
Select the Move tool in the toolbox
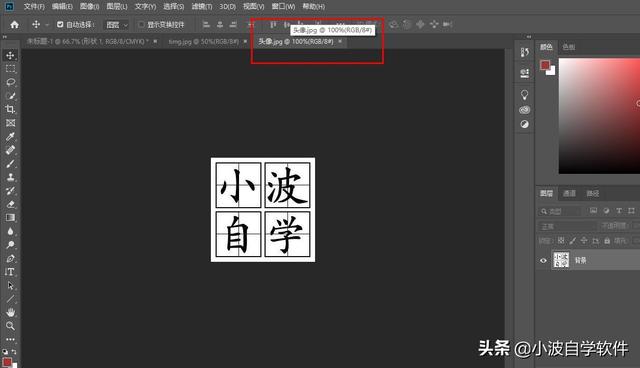pos(10,55)
